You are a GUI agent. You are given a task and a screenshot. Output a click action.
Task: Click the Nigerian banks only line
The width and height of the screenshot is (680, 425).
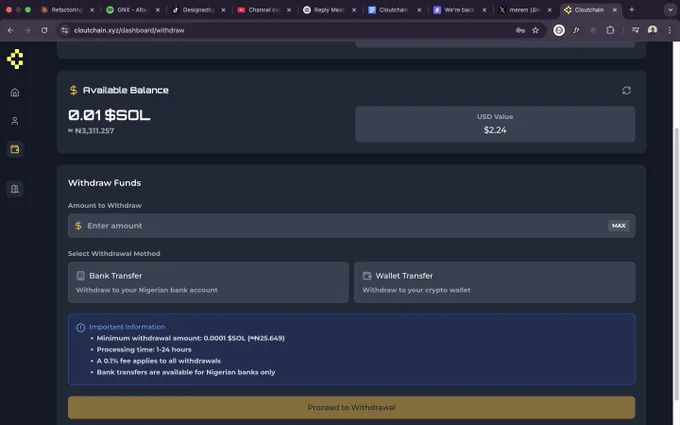coord(186,372)
